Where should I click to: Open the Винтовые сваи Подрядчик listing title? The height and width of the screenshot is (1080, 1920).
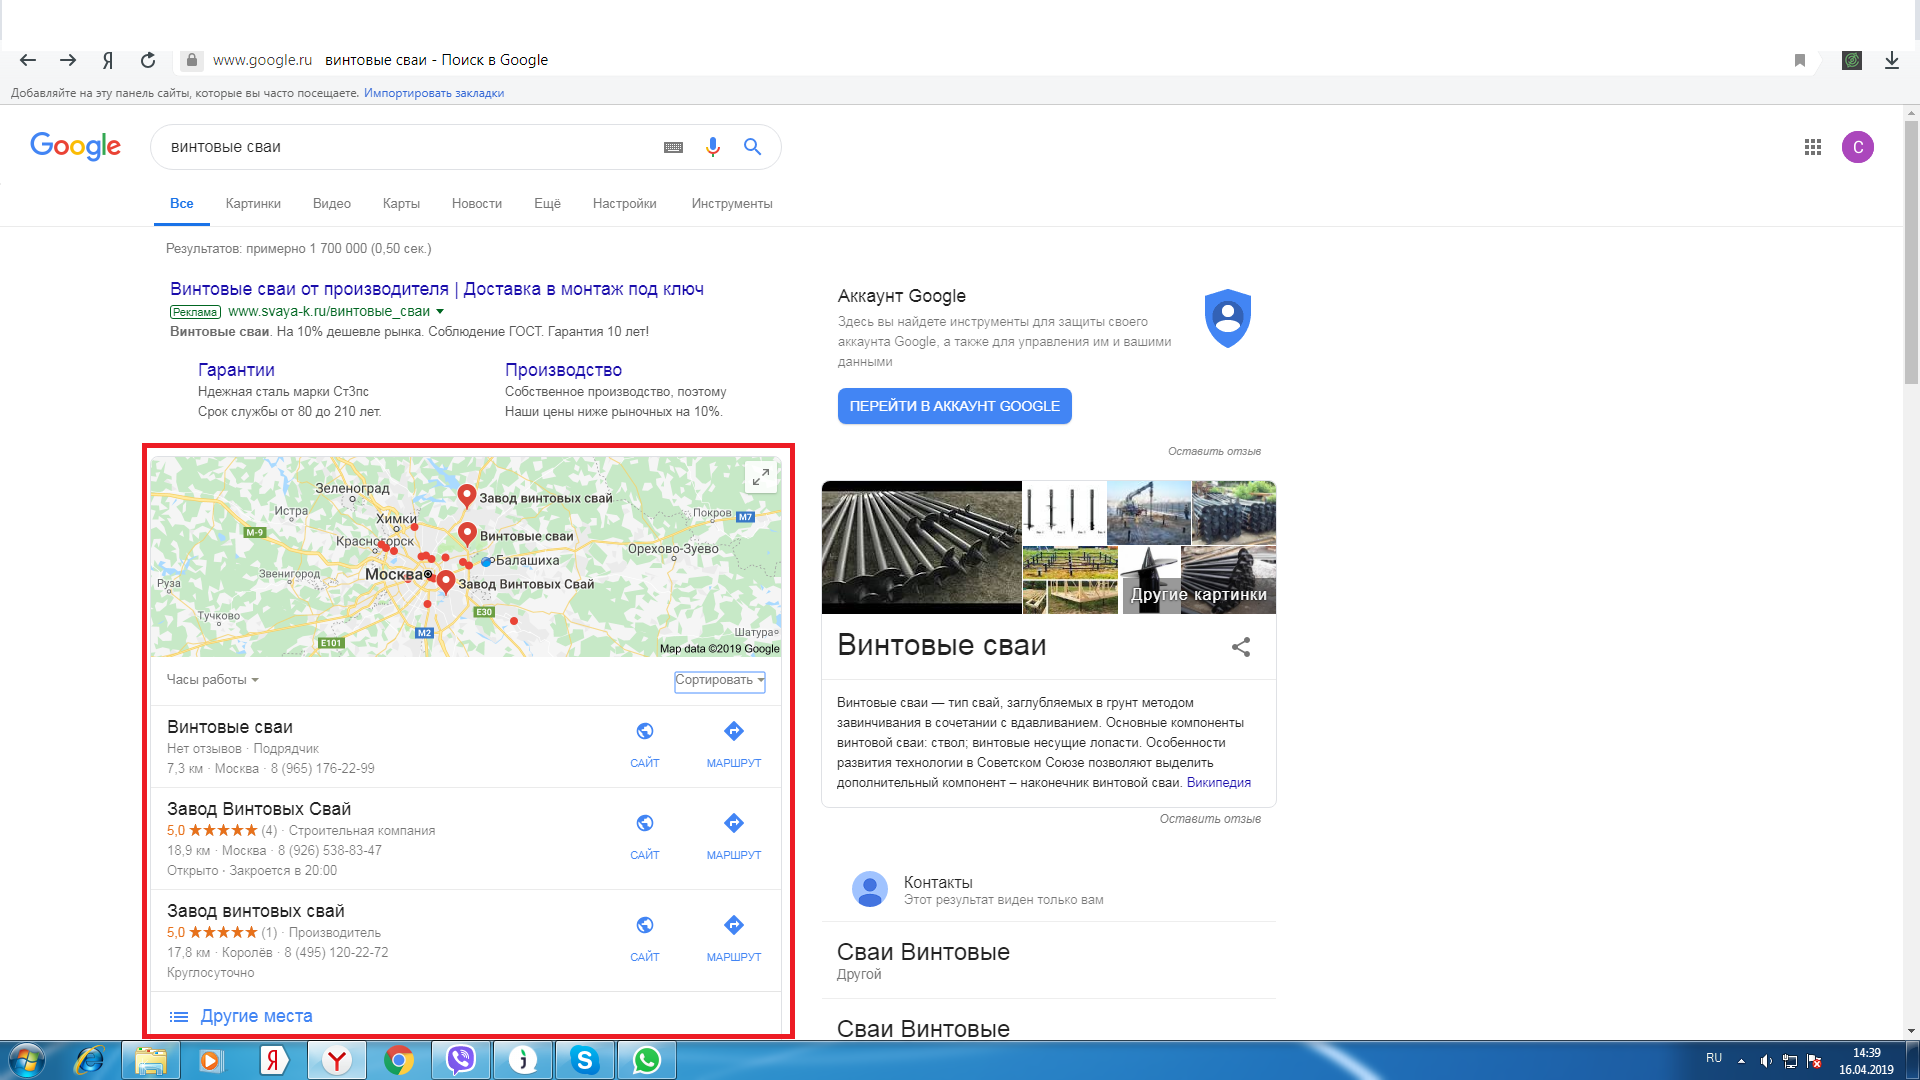pos(230,727)
